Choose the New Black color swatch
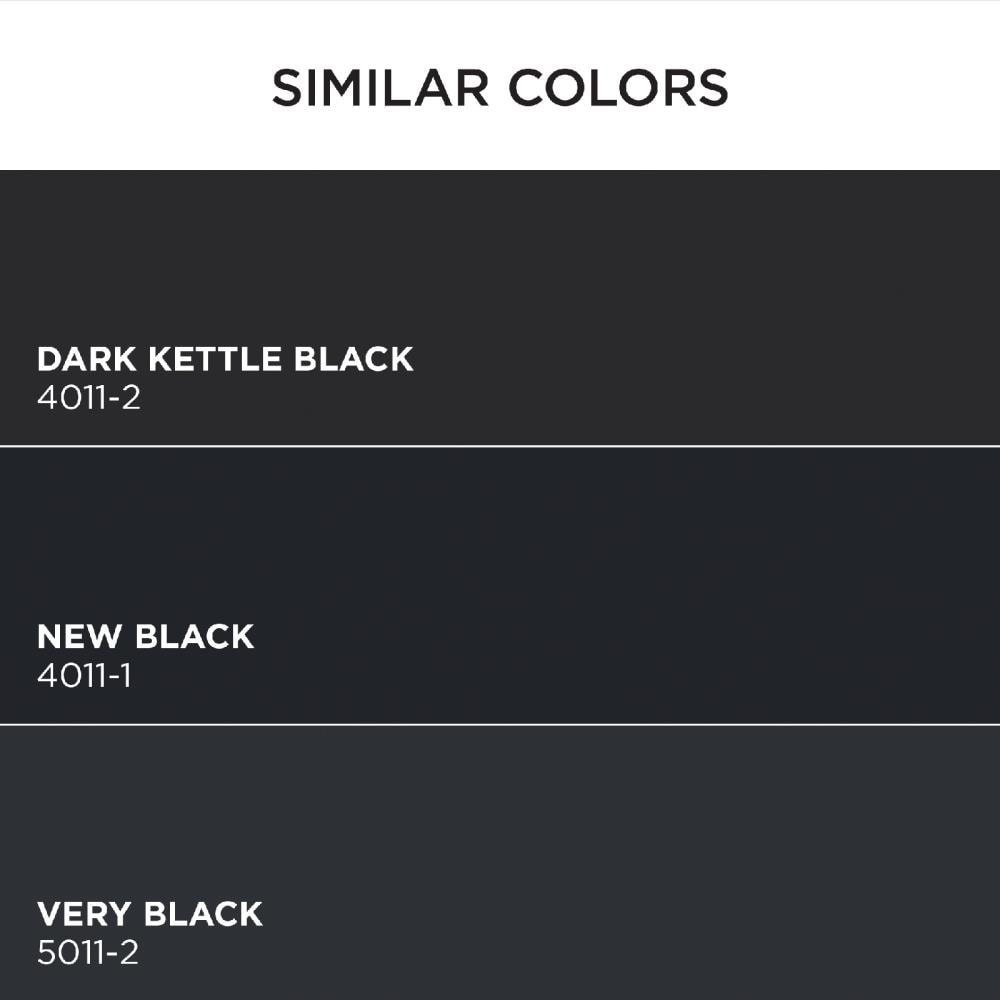The width and height of the screenshot is (1000, 1000). 500,585
